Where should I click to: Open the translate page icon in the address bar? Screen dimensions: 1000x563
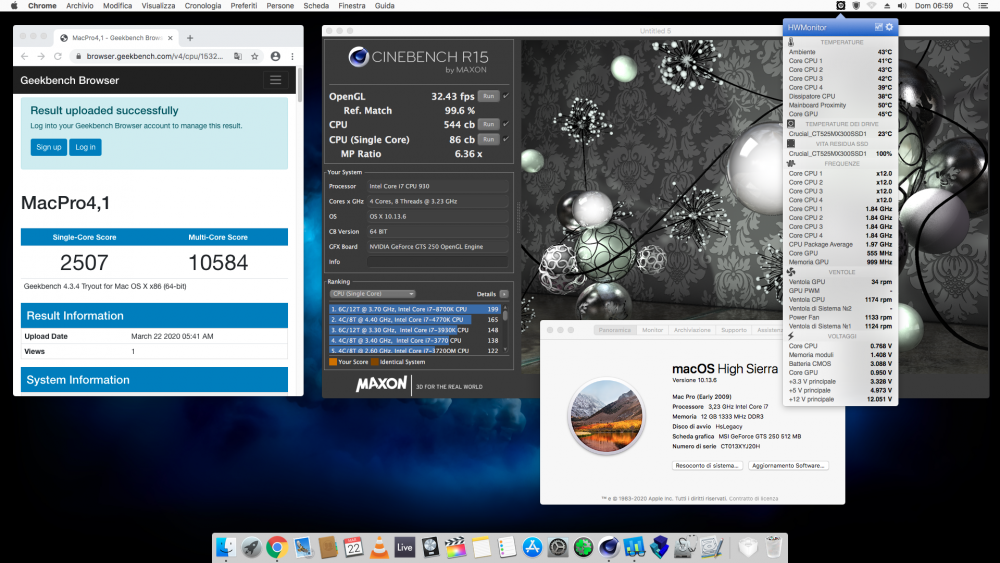coord(238,56)
